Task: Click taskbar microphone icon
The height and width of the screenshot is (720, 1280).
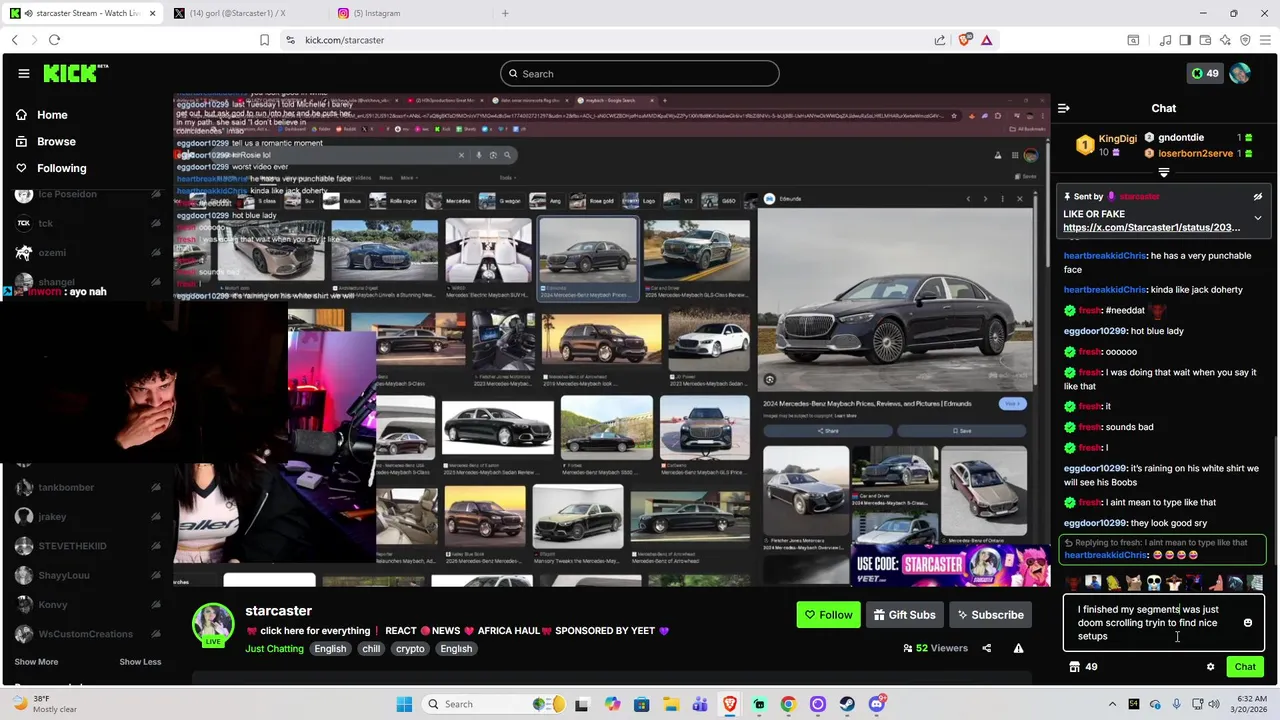Action: click(1176, 704)
